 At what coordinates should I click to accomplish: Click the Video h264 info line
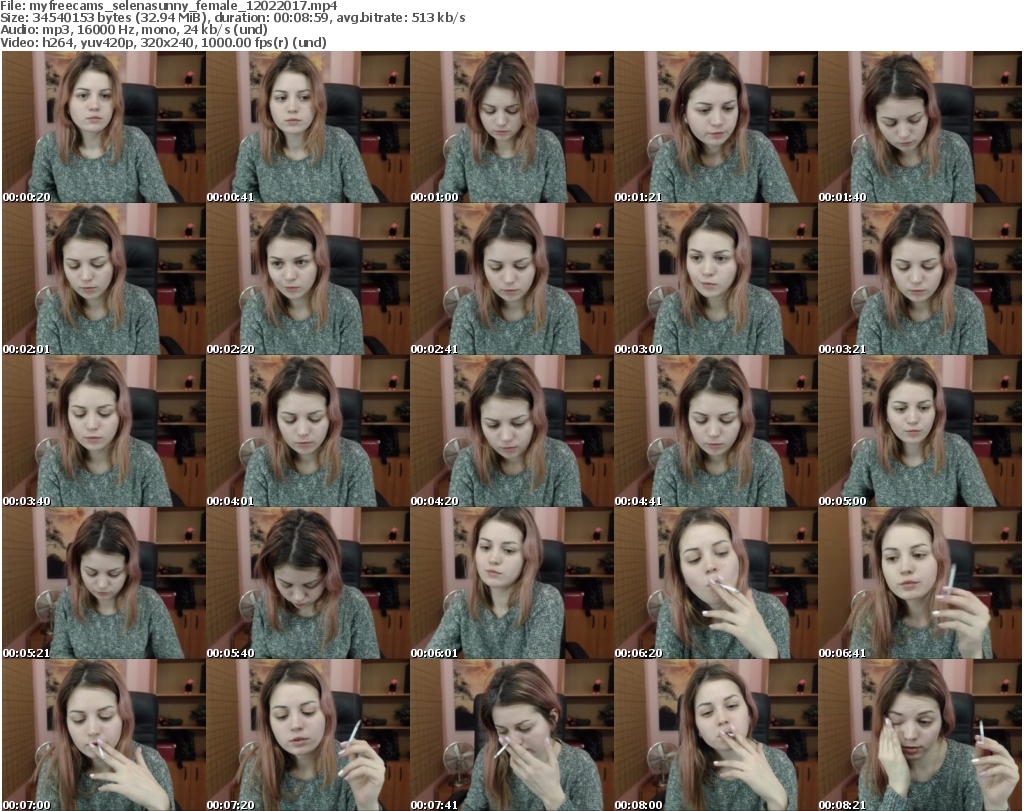(x=163, y=42)
